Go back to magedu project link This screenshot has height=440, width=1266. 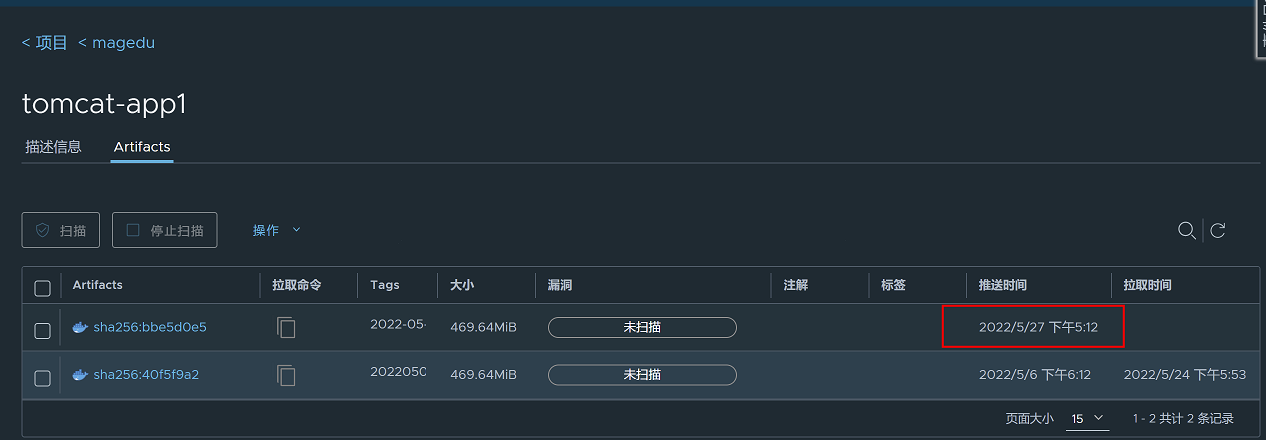(116, 43)
